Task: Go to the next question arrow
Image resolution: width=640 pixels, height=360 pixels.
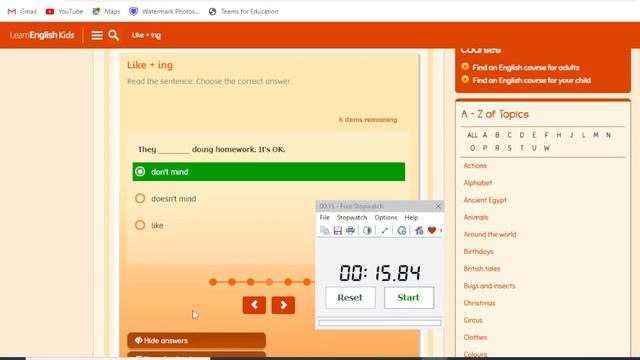Action: point(283,305)
